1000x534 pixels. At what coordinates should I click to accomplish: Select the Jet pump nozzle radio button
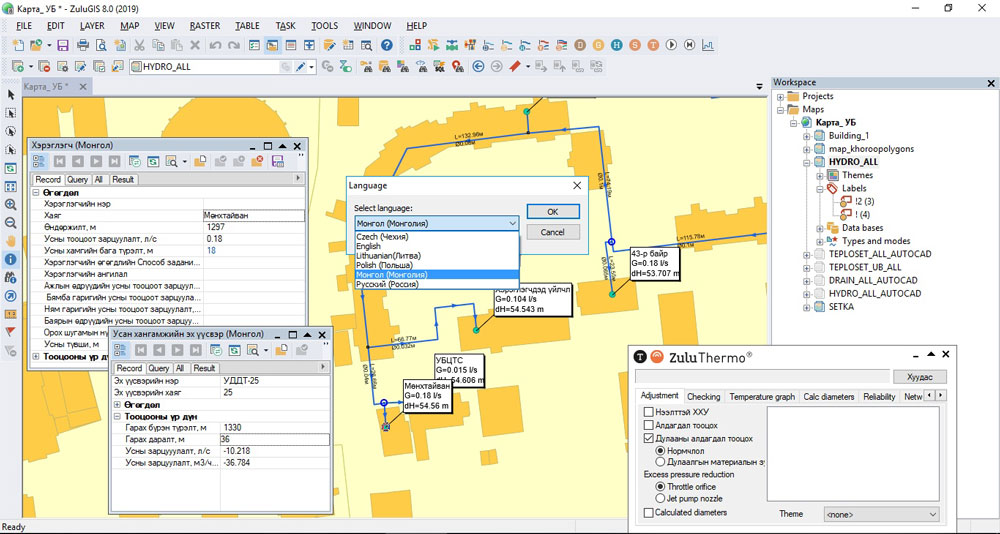tap(660, 498)
